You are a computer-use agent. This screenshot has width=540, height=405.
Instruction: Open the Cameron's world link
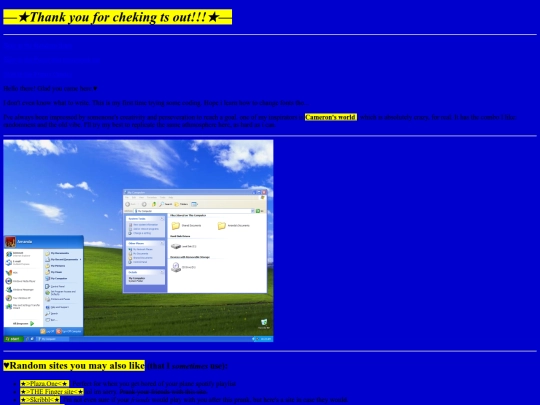331,117
